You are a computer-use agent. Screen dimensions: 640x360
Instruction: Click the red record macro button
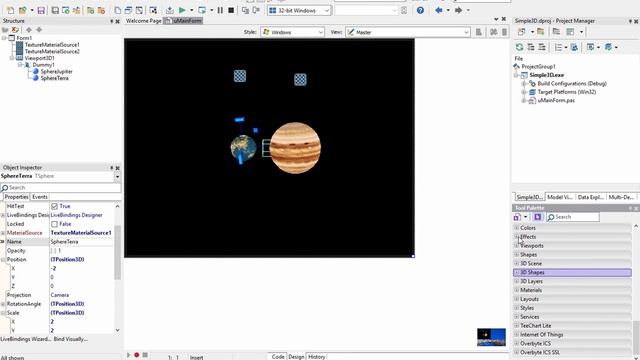(x=137, y=355)
